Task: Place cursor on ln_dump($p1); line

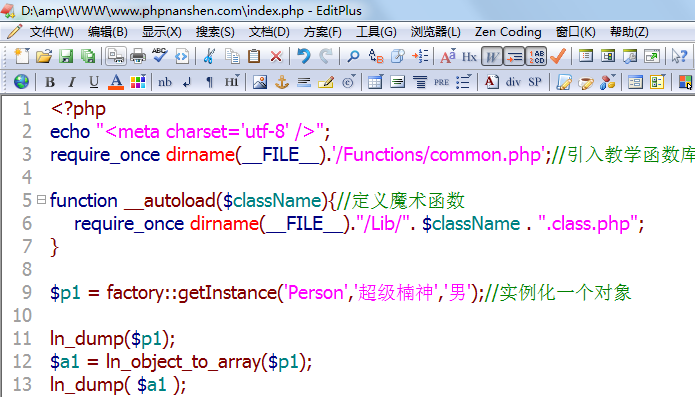Action: click(x=113, y=339)
